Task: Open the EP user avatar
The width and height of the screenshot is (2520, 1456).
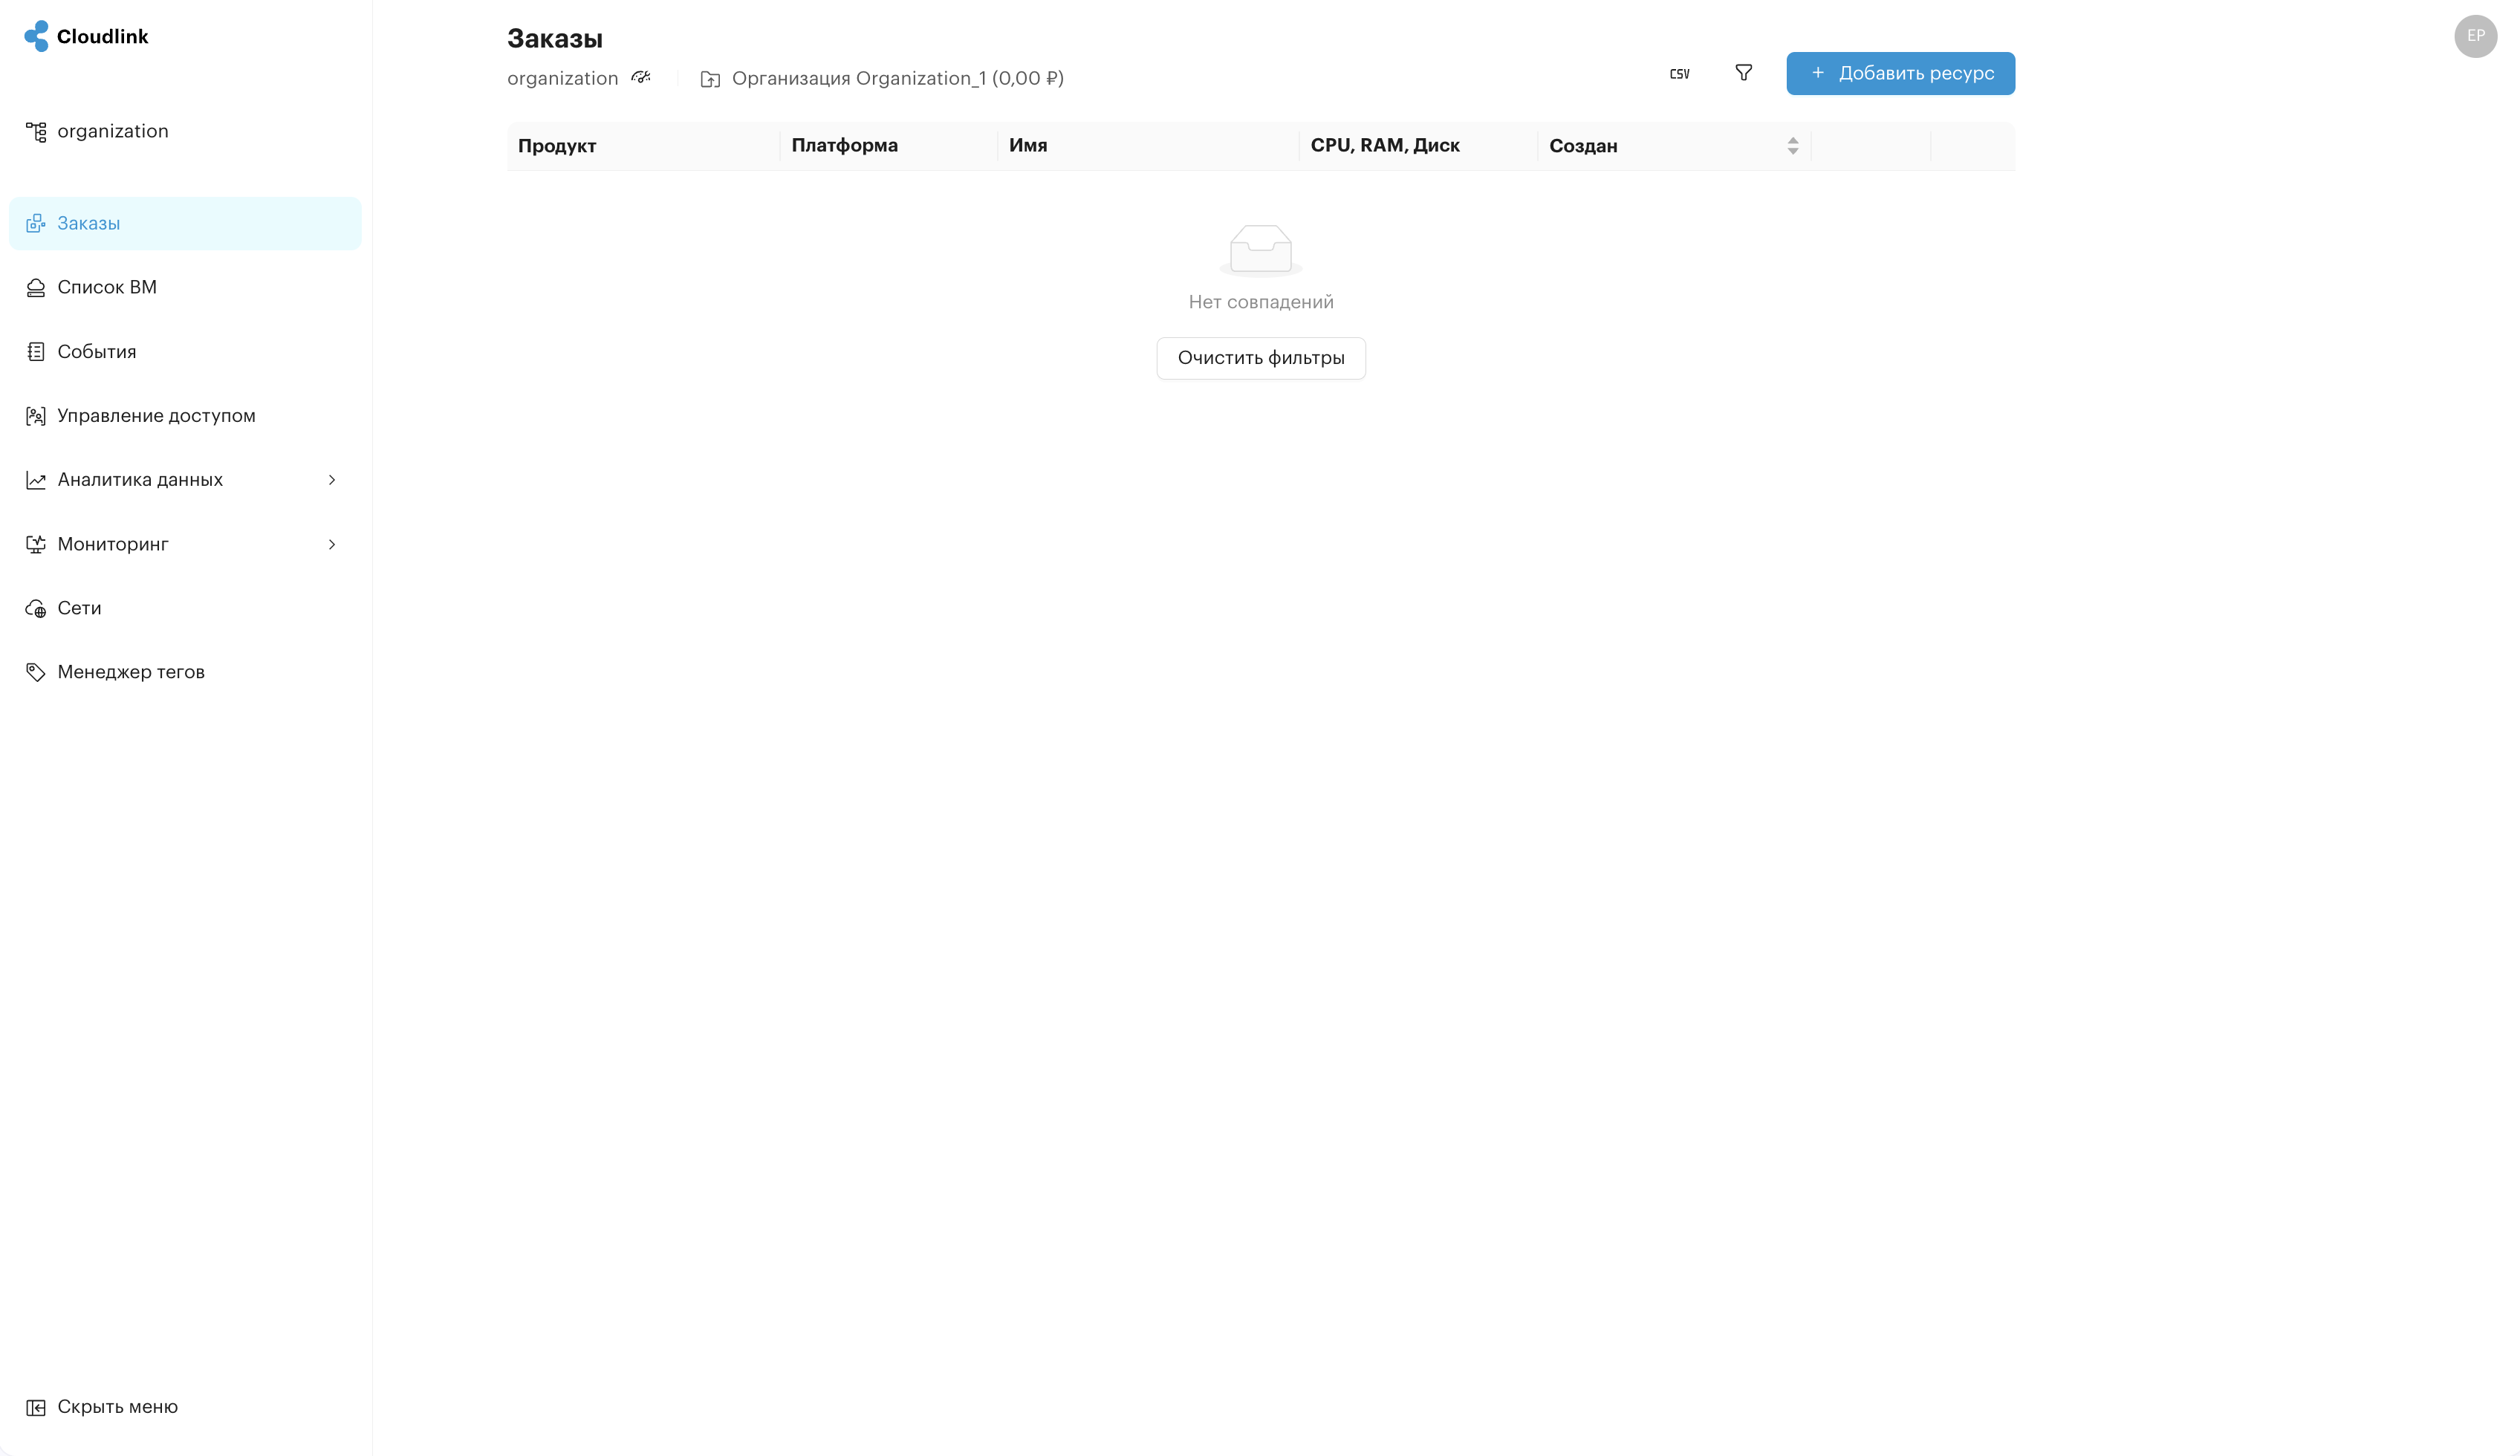Action: [x=2475, y=36]
